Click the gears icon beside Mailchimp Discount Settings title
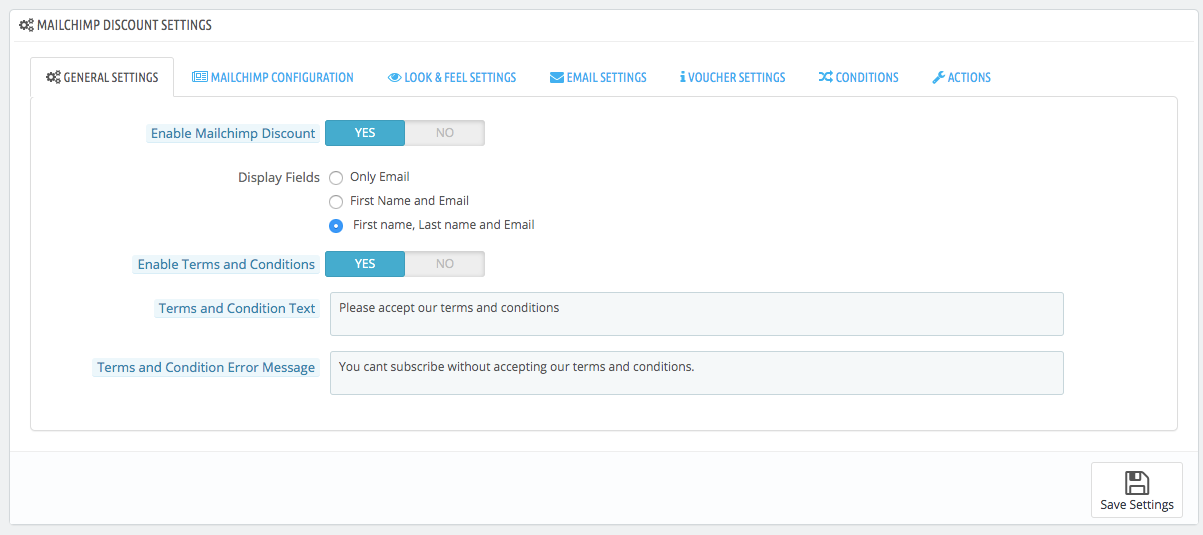The width and height of the screenshot is (1203, 535). [x=27, y=25]
